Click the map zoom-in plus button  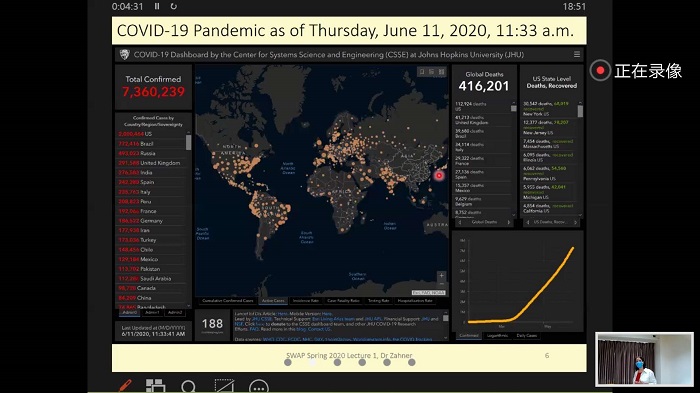(441, 276)
